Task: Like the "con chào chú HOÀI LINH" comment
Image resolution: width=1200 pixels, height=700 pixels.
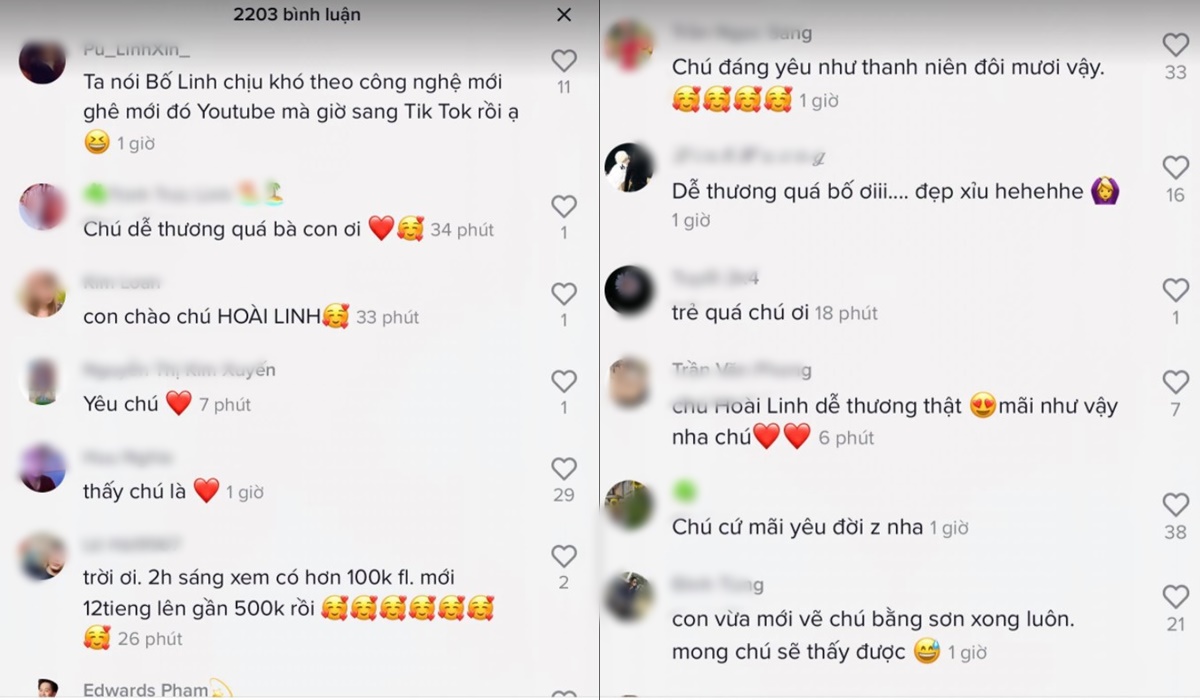Action: pyautogui.click(x=564, y=293)
